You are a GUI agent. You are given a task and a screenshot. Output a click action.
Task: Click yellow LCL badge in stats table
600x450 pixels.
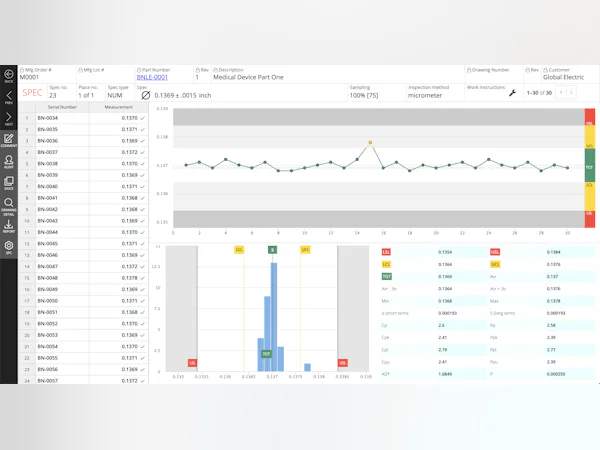386,264
